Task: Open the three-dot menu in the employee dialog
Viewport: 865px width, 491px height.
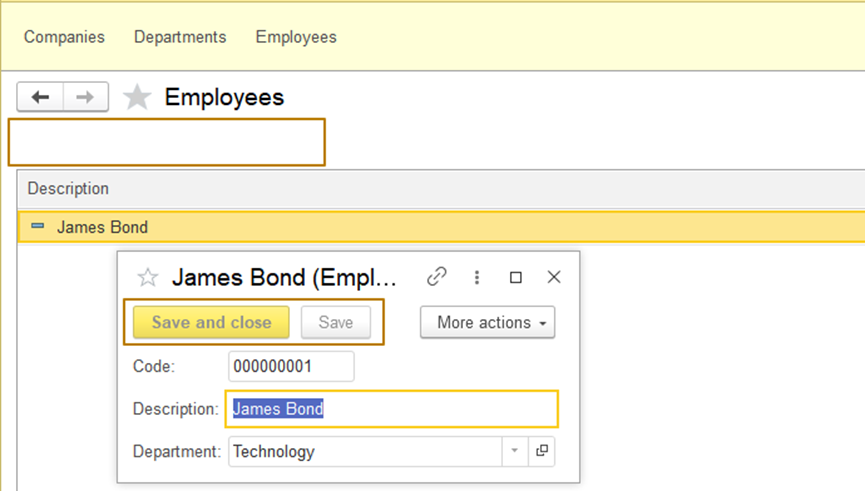Action: click(x=477, y=277)
